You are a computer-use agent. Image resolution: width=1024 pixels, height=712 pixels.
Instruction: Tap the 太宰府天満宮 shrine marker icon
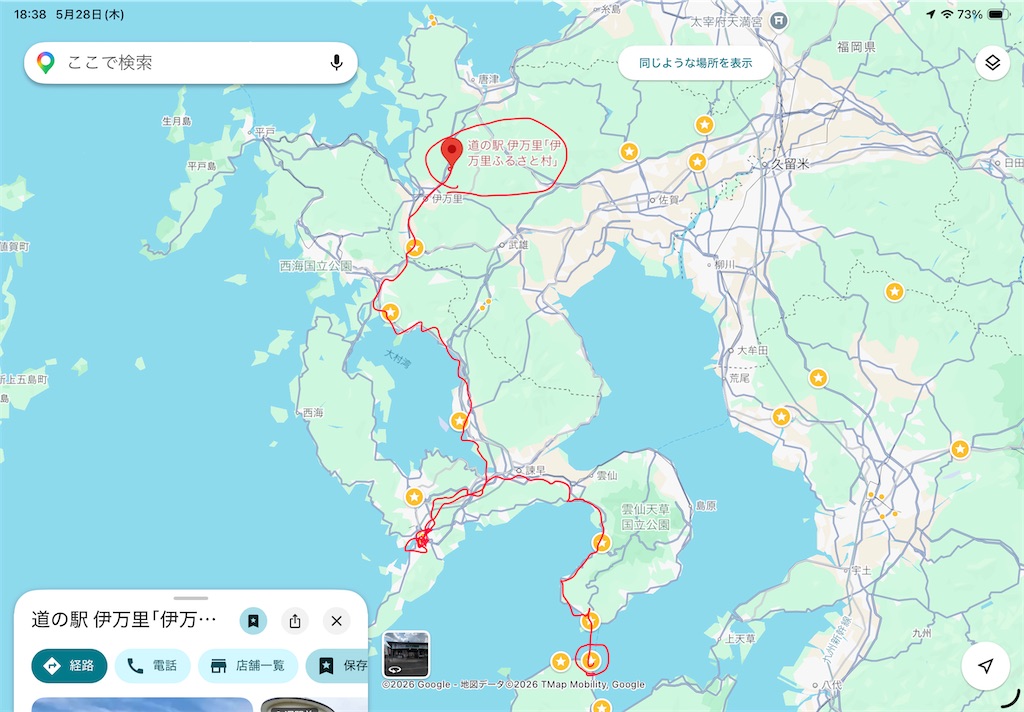(x=778, y=21)
